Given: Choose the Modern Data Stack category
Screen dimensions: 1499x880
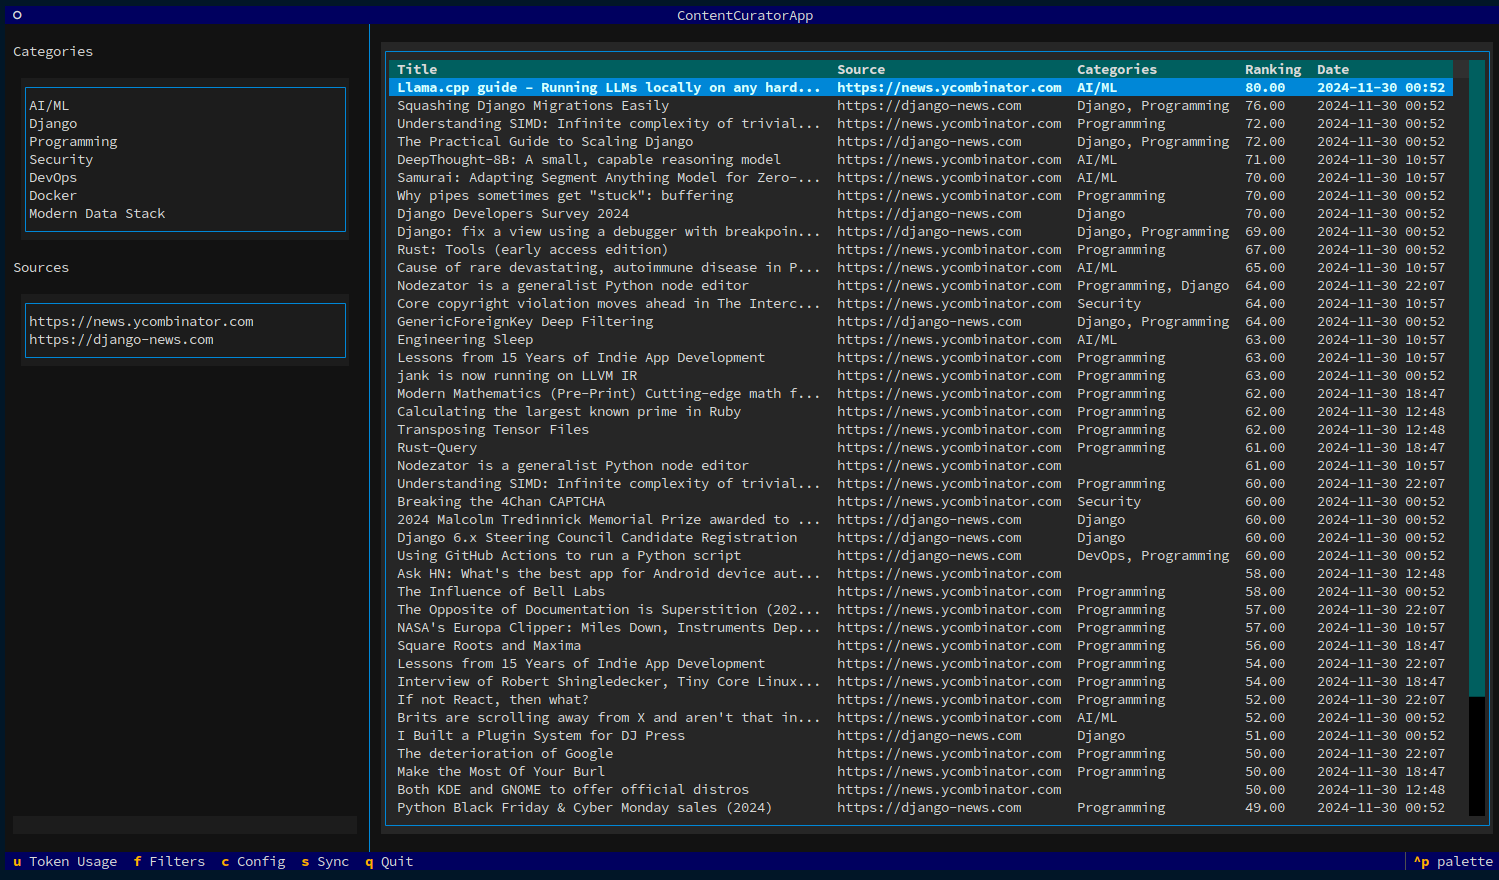Looking at the screenshot, I should (x=97, y=213).
